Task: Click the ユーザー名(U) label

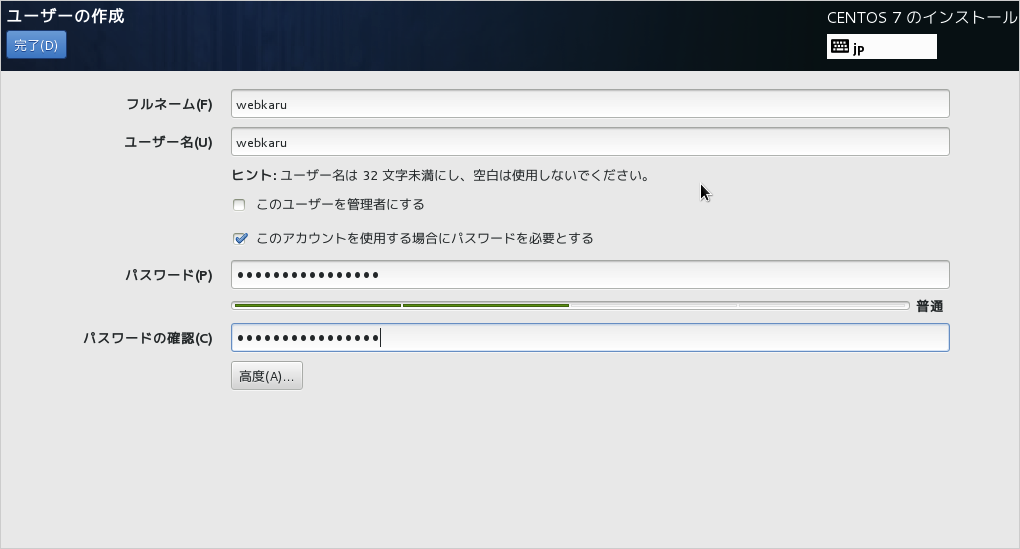Action: tap(168, 142)
